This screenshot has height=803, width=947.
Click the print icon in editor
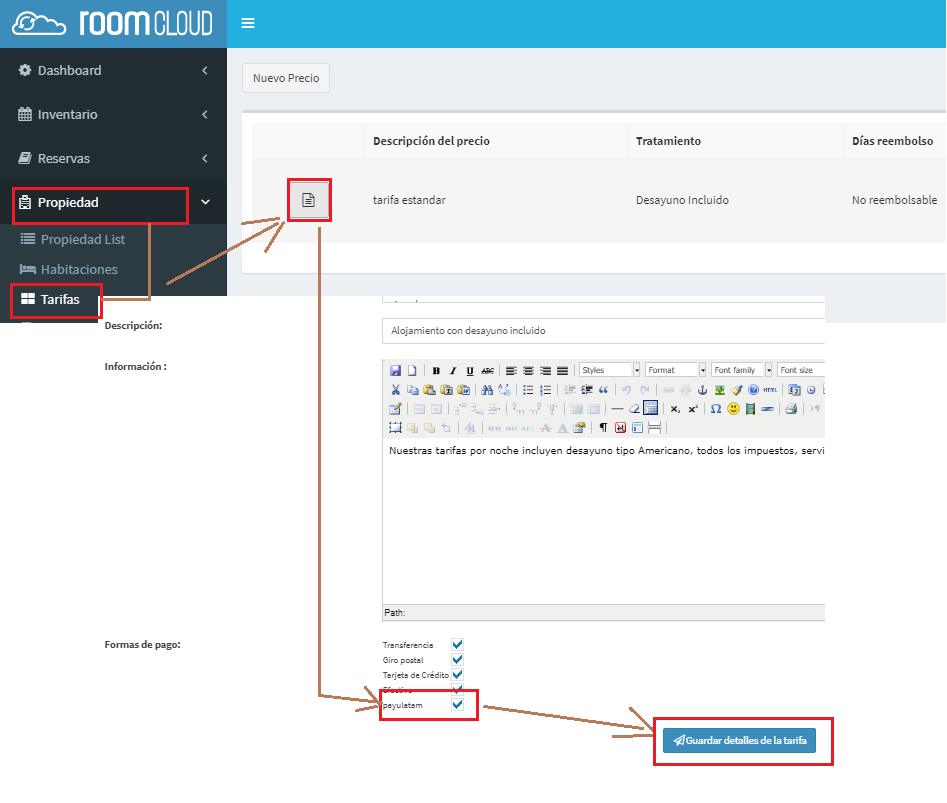click(791, 408)
